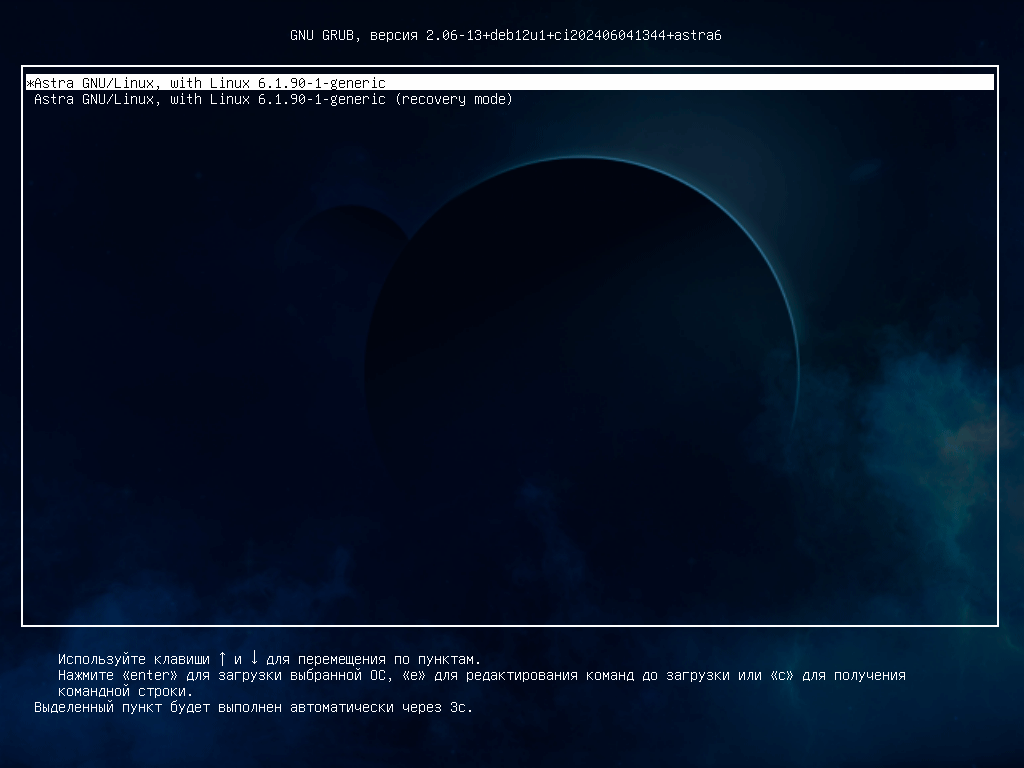Click the asterisk marker beside the selected entry

tap(30, 83)
